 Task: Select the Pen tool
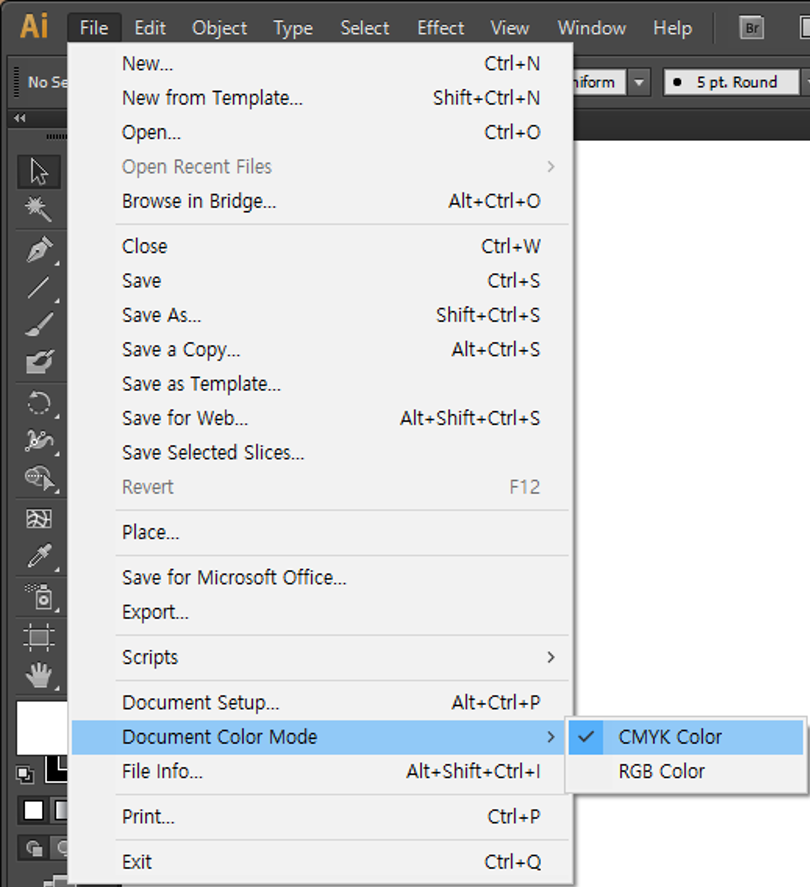pyautogui.click(x=38, y=249)
